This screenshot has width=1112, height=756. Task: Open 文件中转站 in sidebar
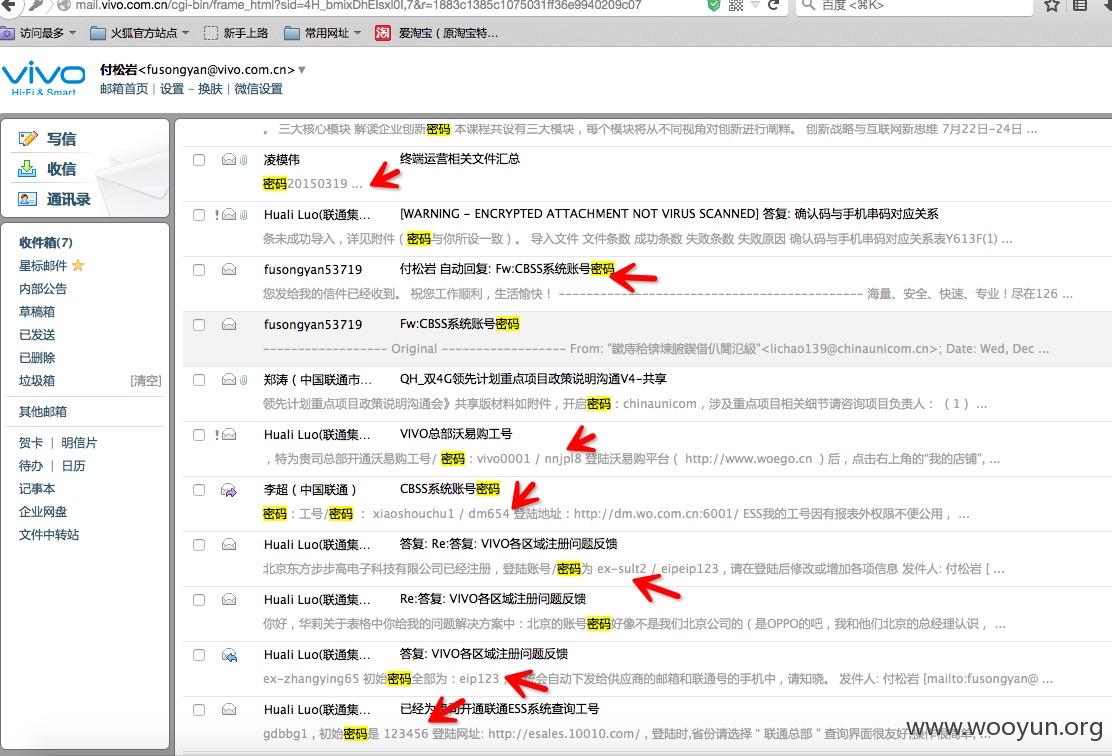[49, 535]
